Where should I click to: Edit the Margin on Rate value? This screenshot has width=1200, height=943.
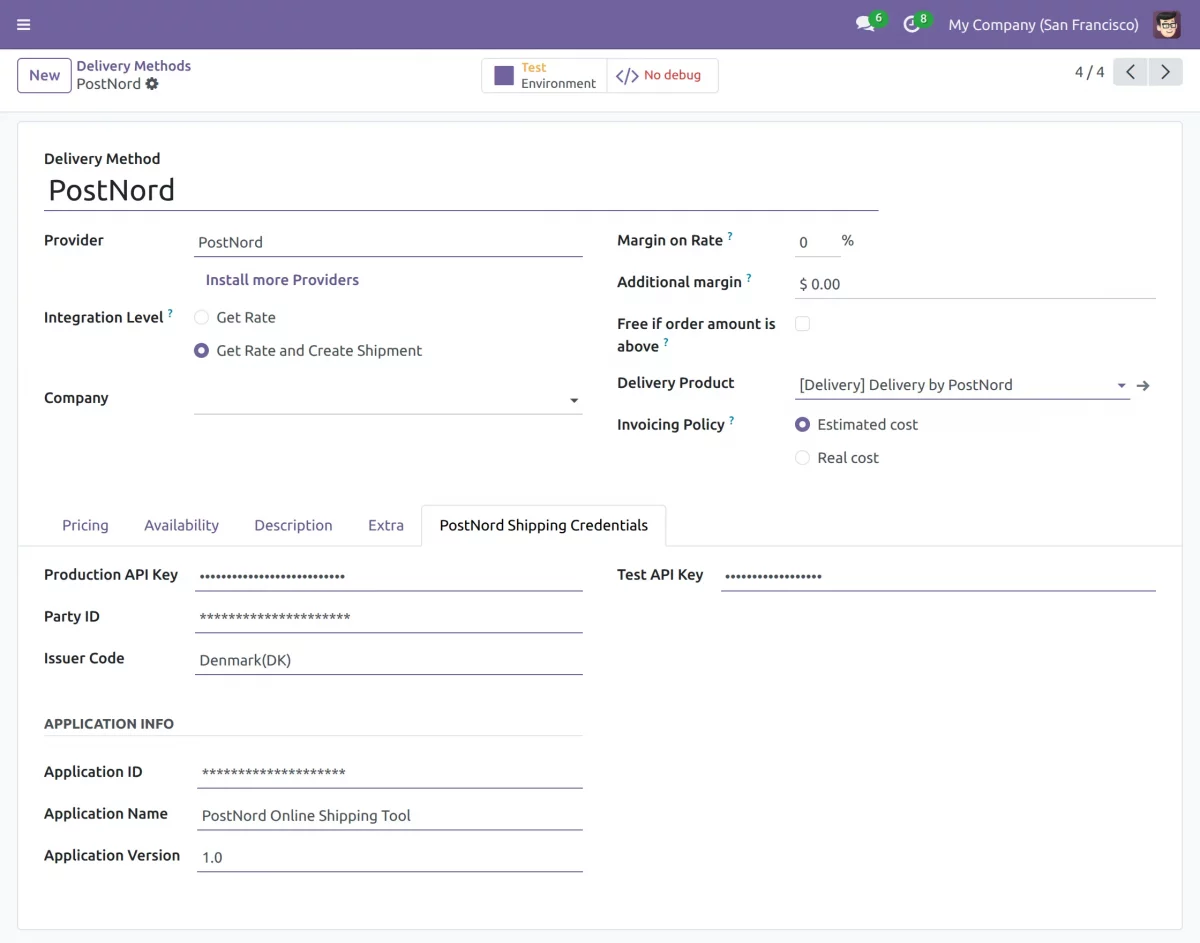point(816,242)
